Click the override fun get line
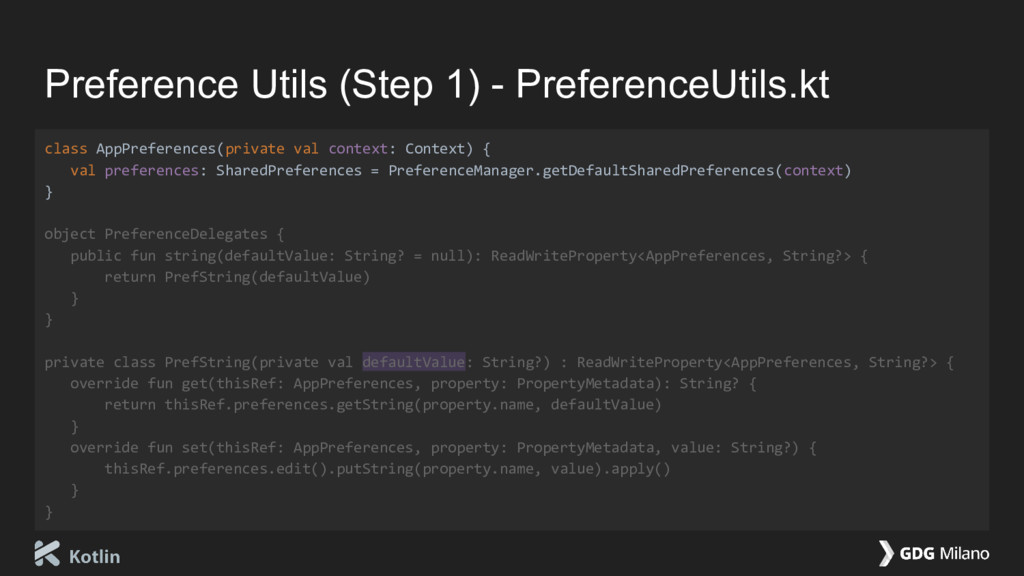 click(x=413, y=383)
